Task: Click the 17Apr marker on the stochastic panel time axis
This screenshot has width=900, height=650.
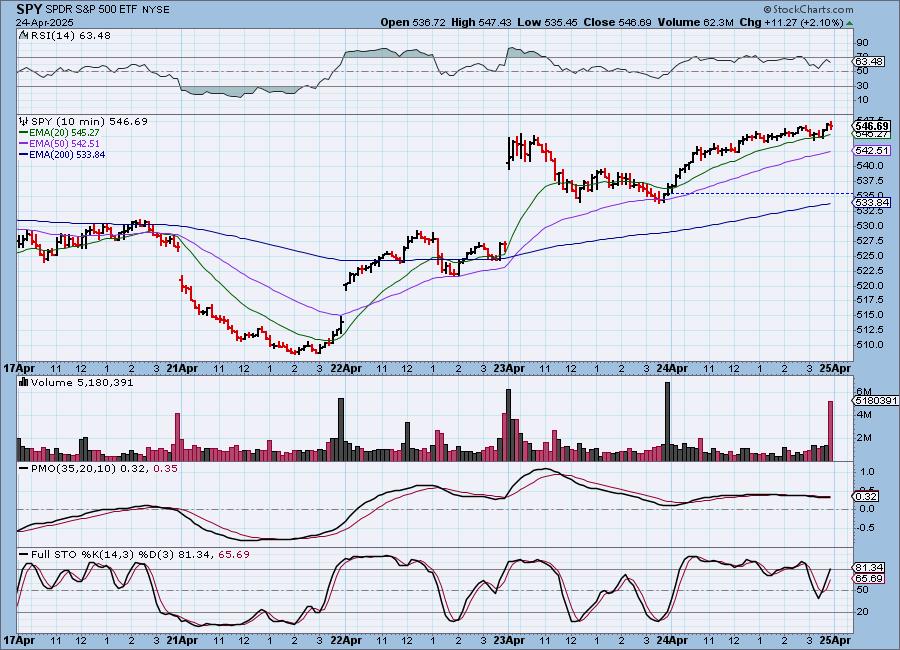Action: pyautogui.click(x=18, y=640)
